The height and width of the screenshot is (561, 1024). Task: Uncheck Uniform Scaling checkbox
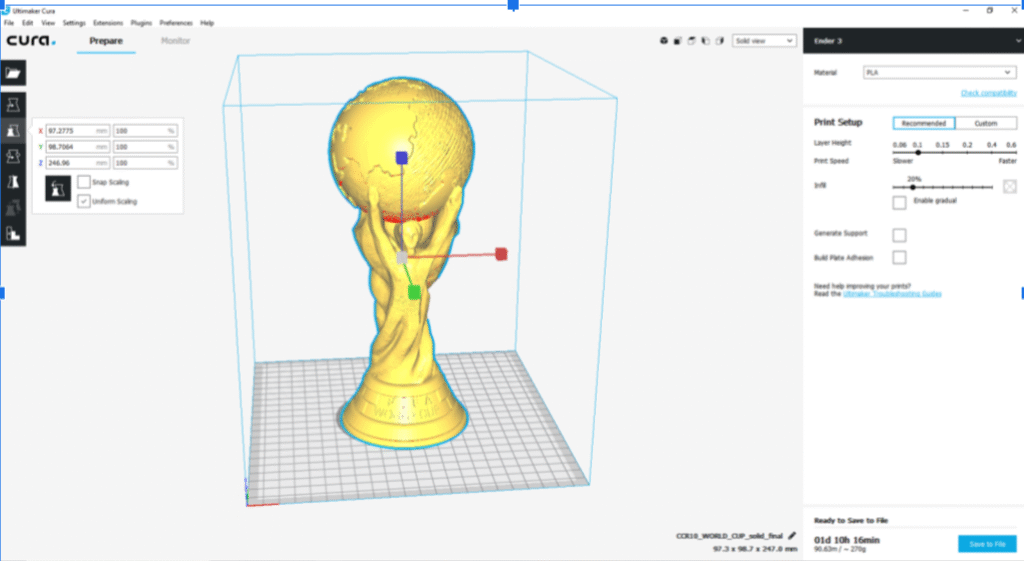pyautogui.click(x=84, y=201)
